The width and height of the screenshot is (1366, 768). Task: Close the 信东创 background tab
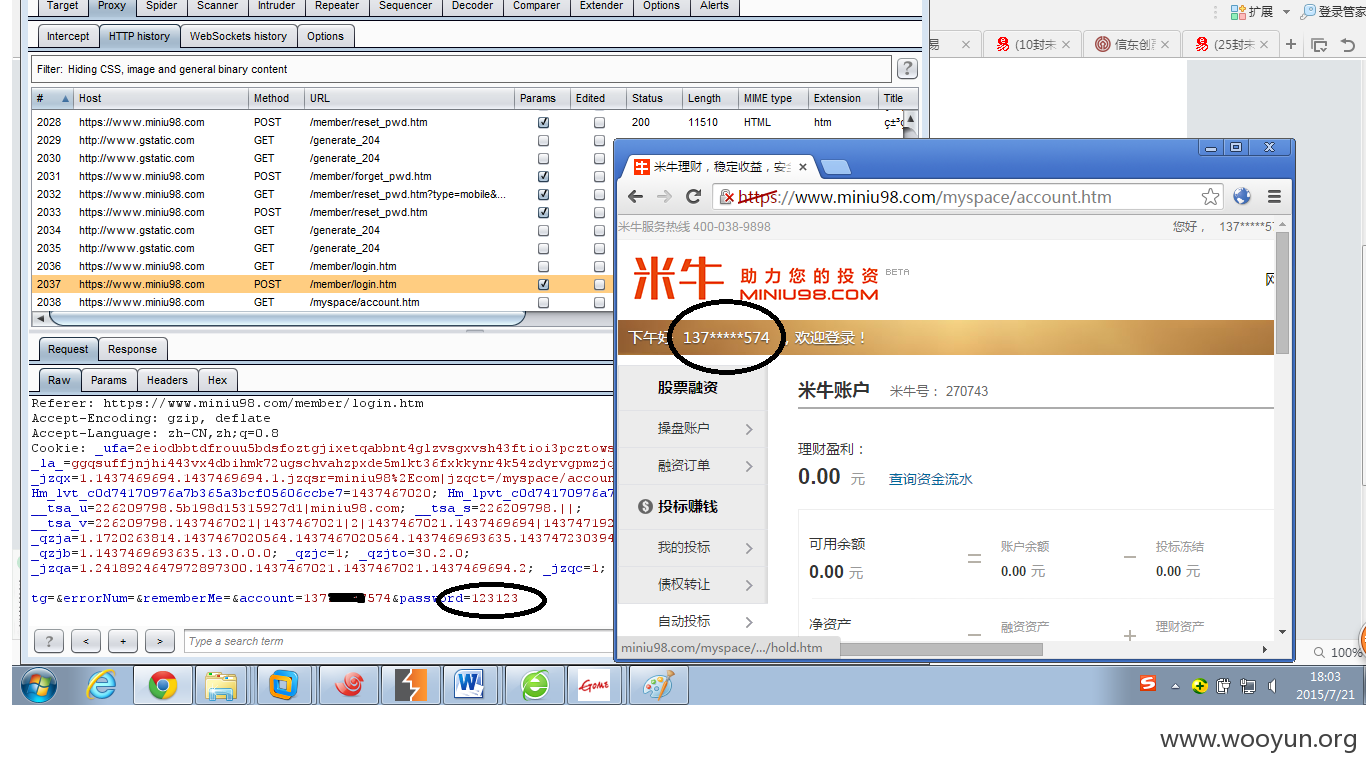pyautogui.click(x=1167, y=44)
